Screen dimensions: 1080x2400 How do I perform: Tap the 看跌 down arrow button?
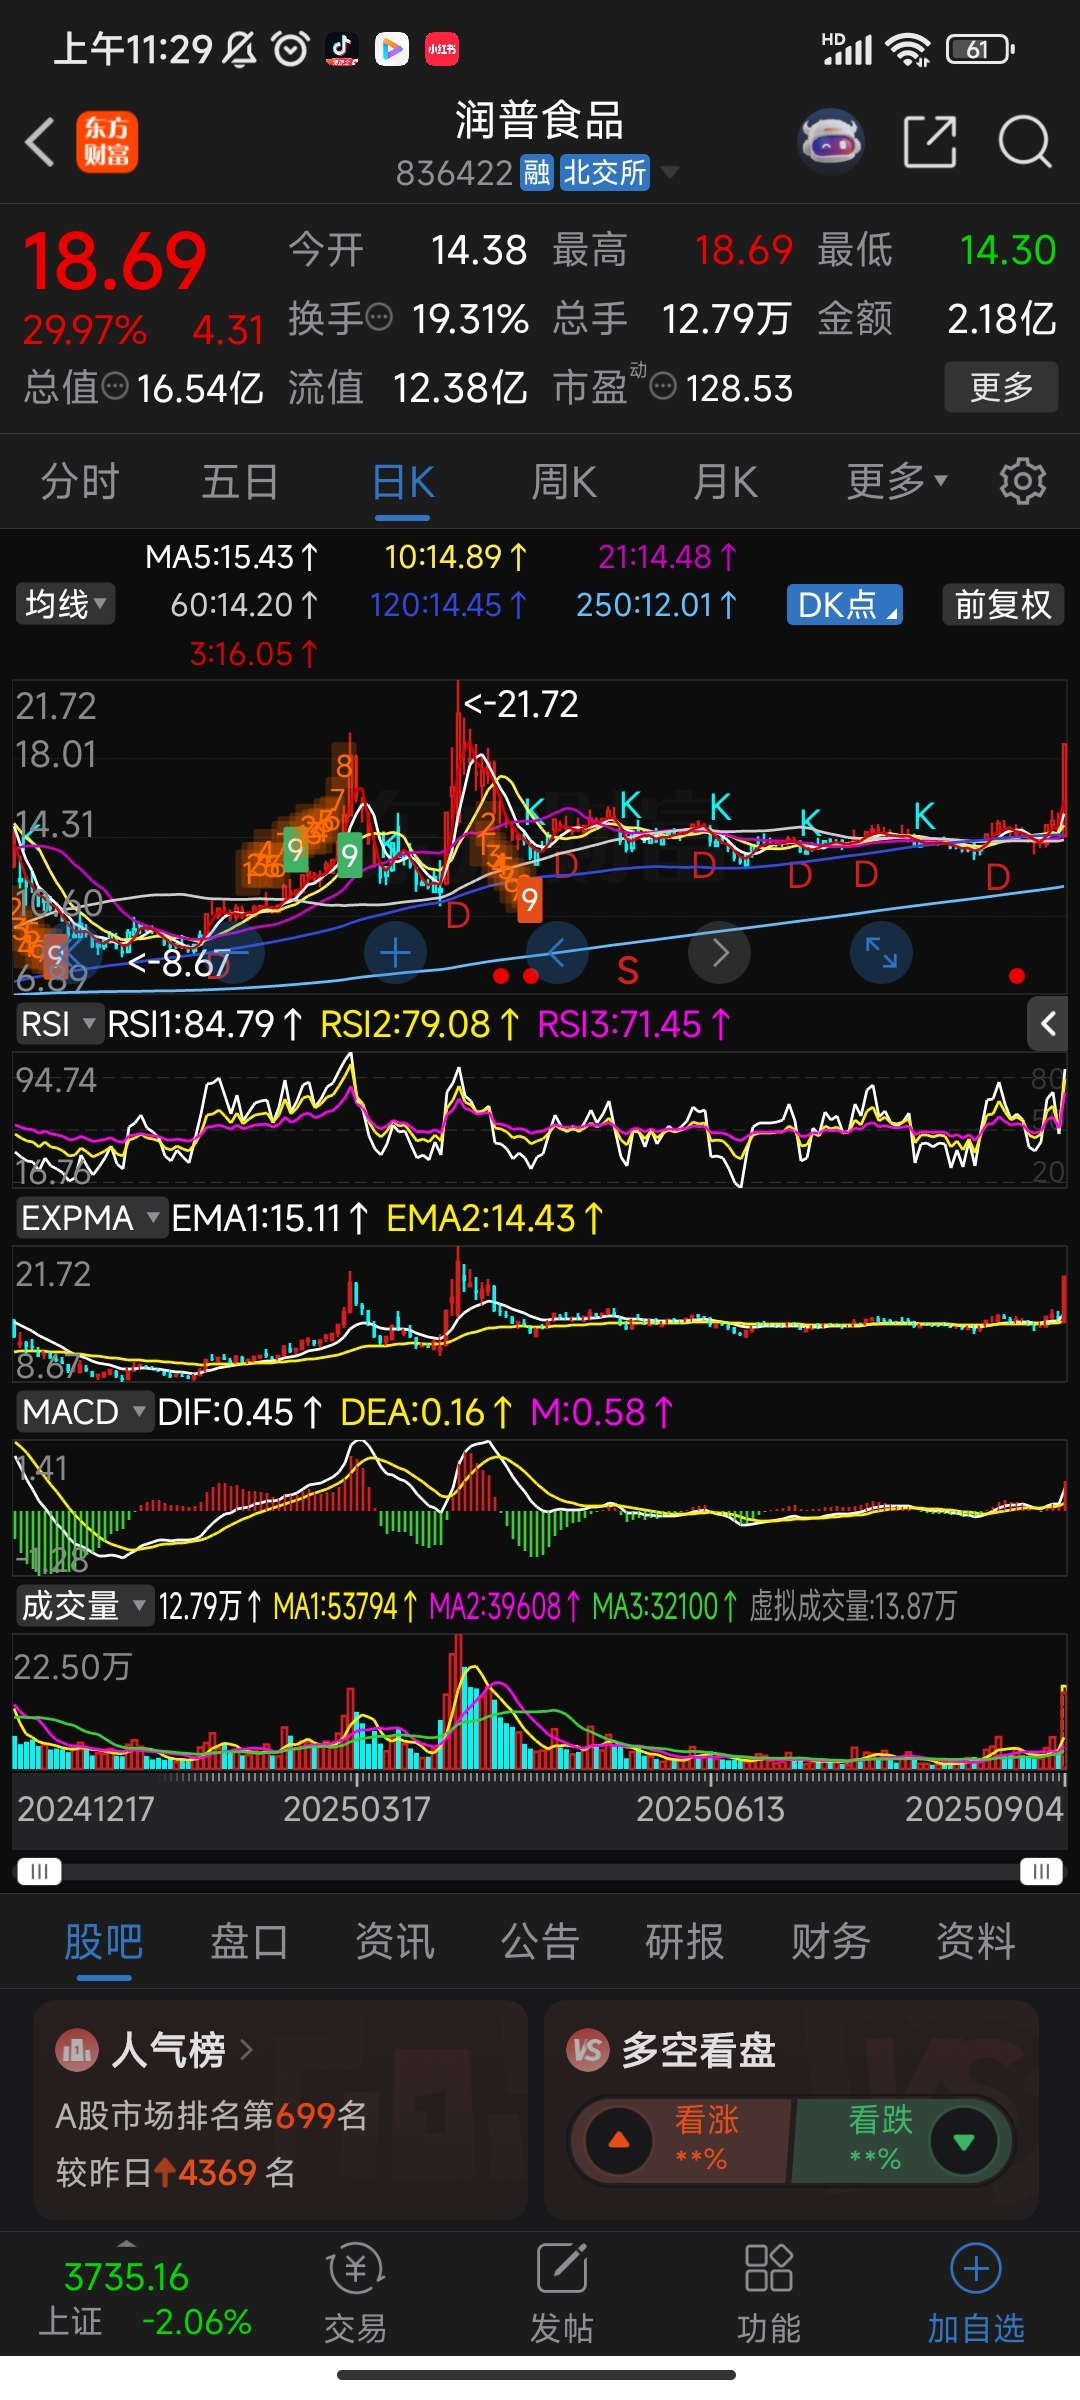pyautogui.click(x=964, y=2141)
